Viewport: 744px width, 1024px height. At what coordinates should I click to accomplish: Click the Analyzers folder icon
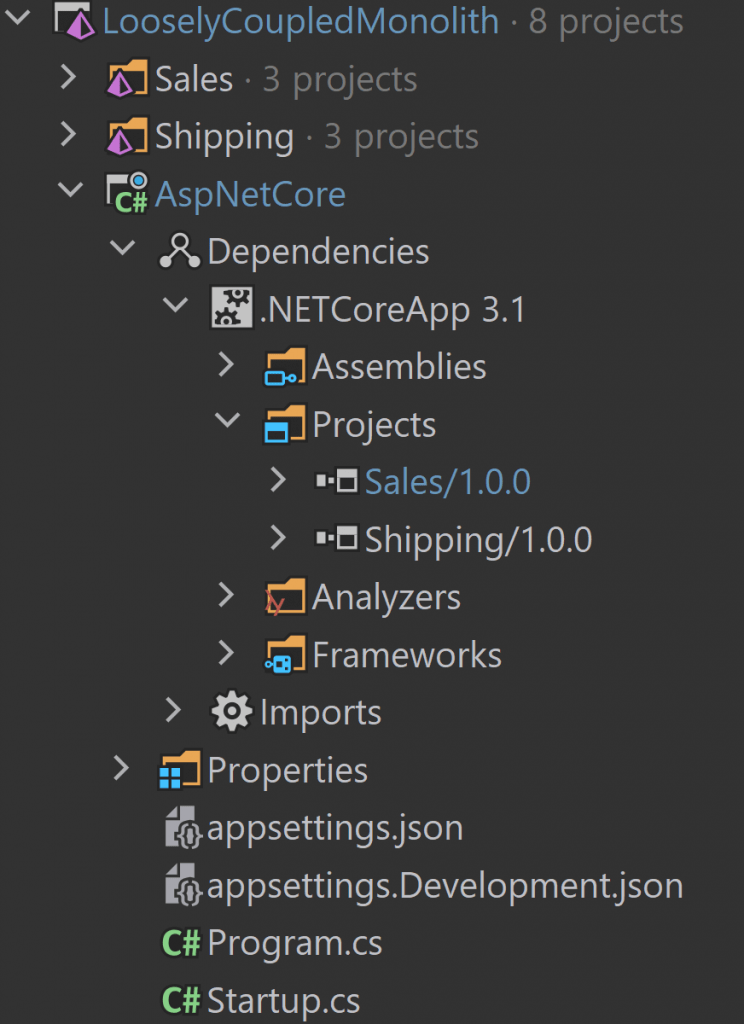(285, 597)
